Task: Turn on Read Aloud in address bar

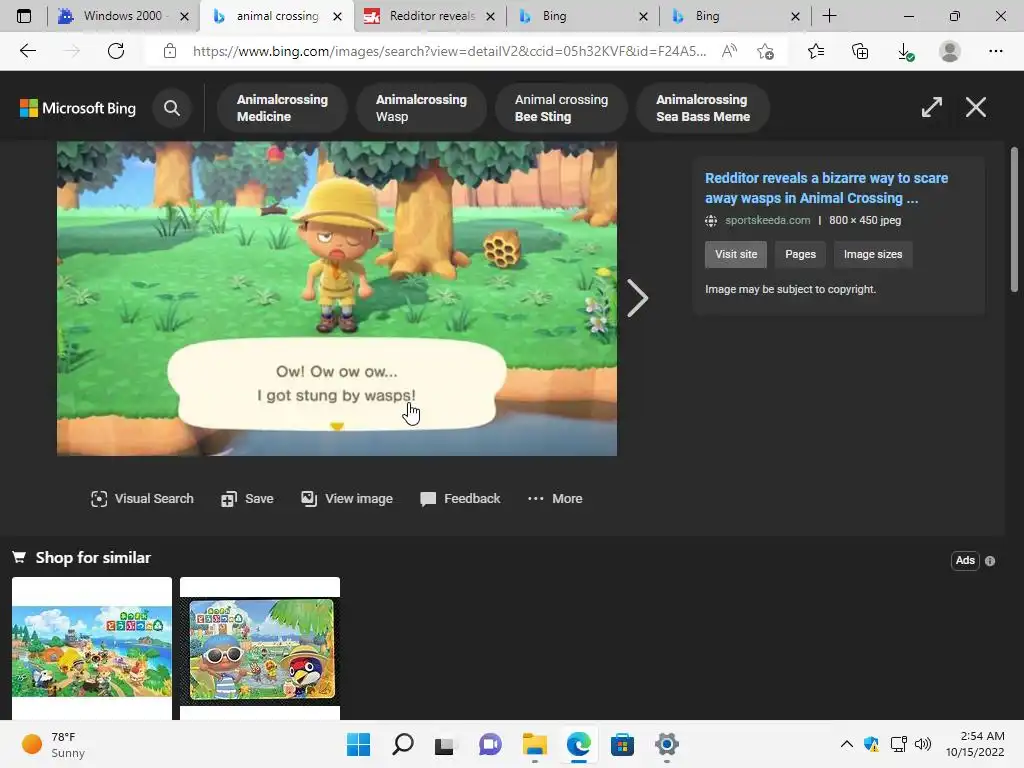Action: 729,51
